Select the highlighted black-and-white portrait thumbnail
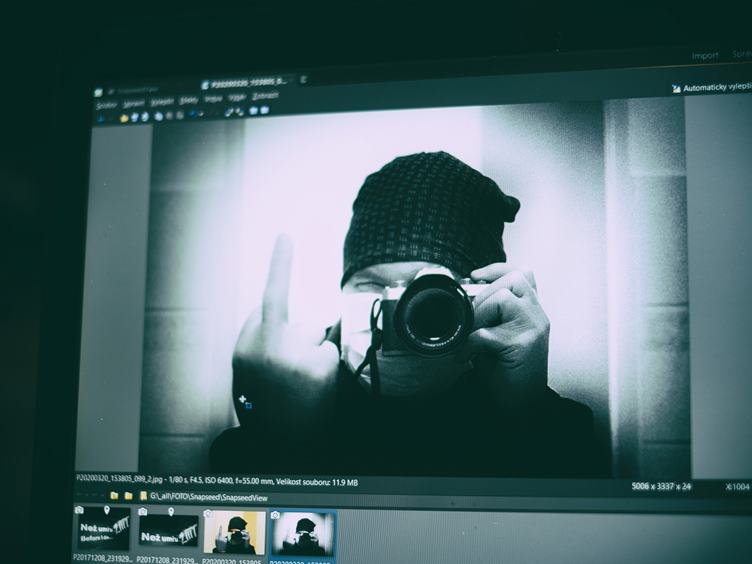This screenshot has height=564, width=752. pyautogui.click(x=303, y=534)
